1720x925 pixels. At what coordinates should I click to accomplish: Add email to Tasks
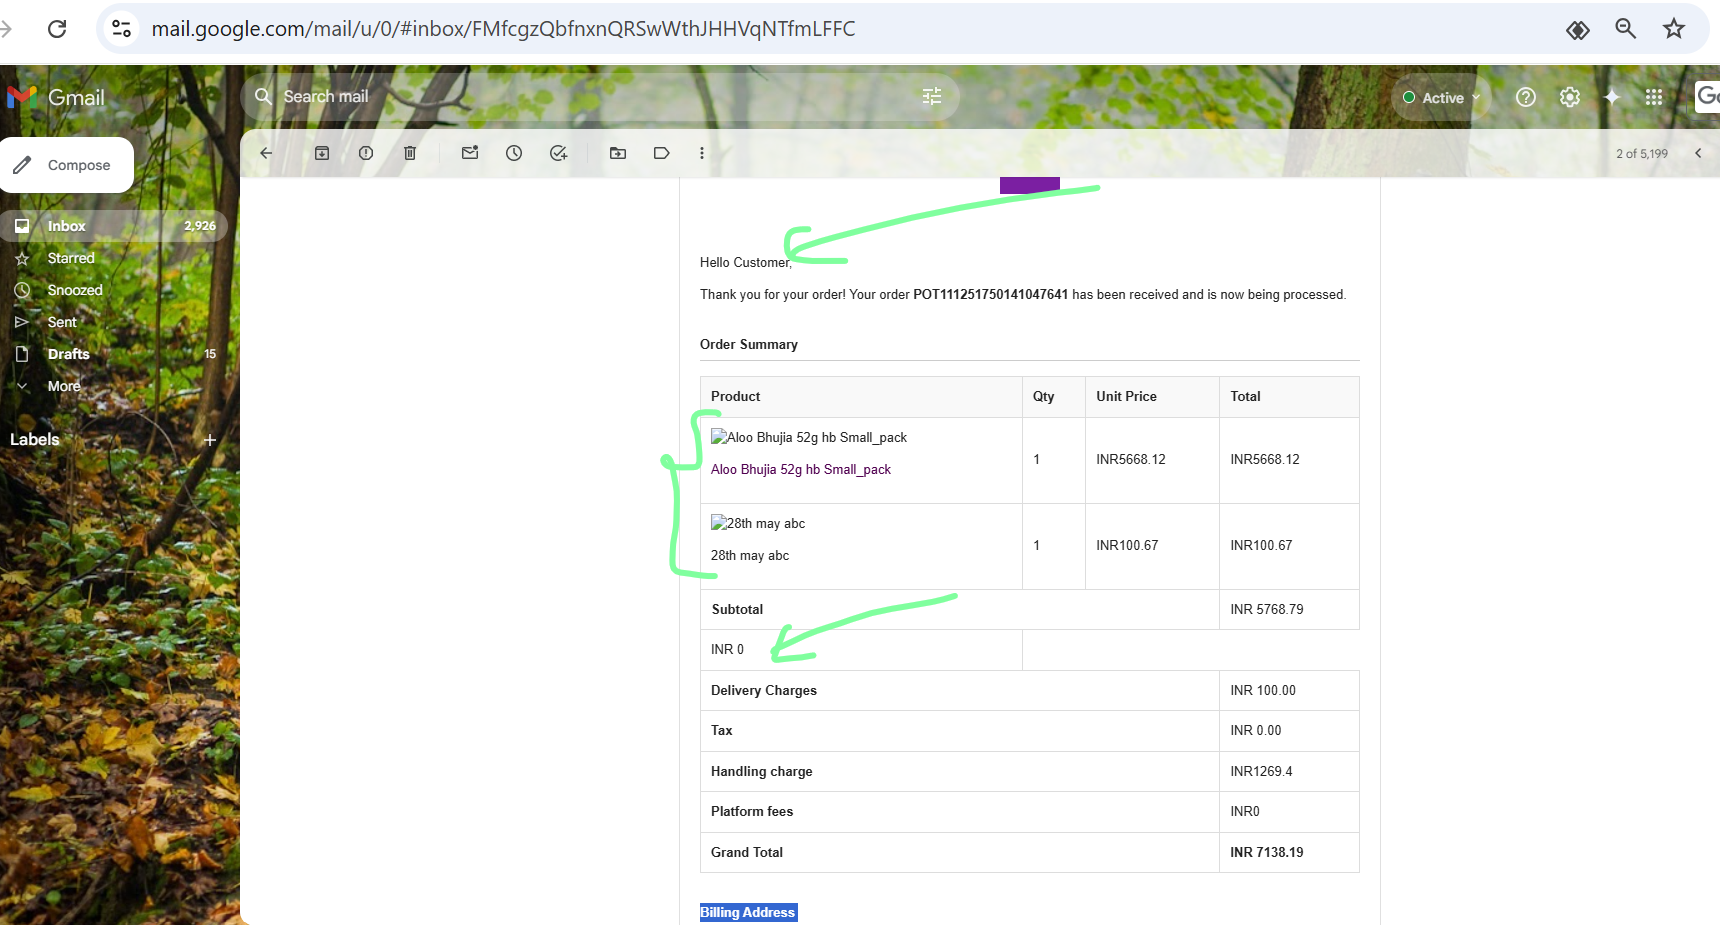(x=558, y=153)
